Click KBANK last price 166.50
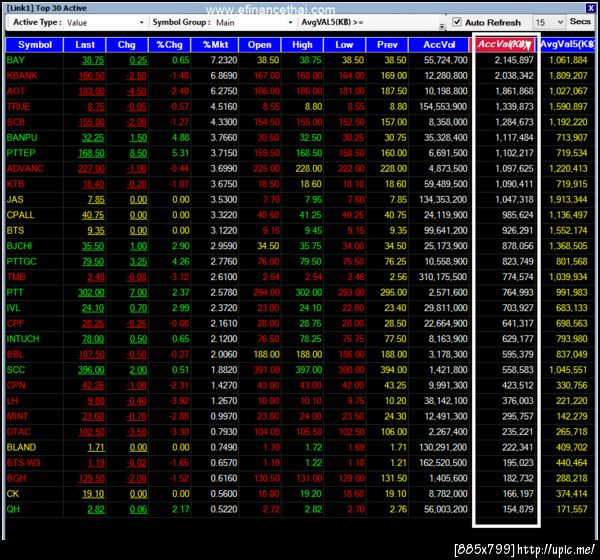600x560 pixels. 91,76
